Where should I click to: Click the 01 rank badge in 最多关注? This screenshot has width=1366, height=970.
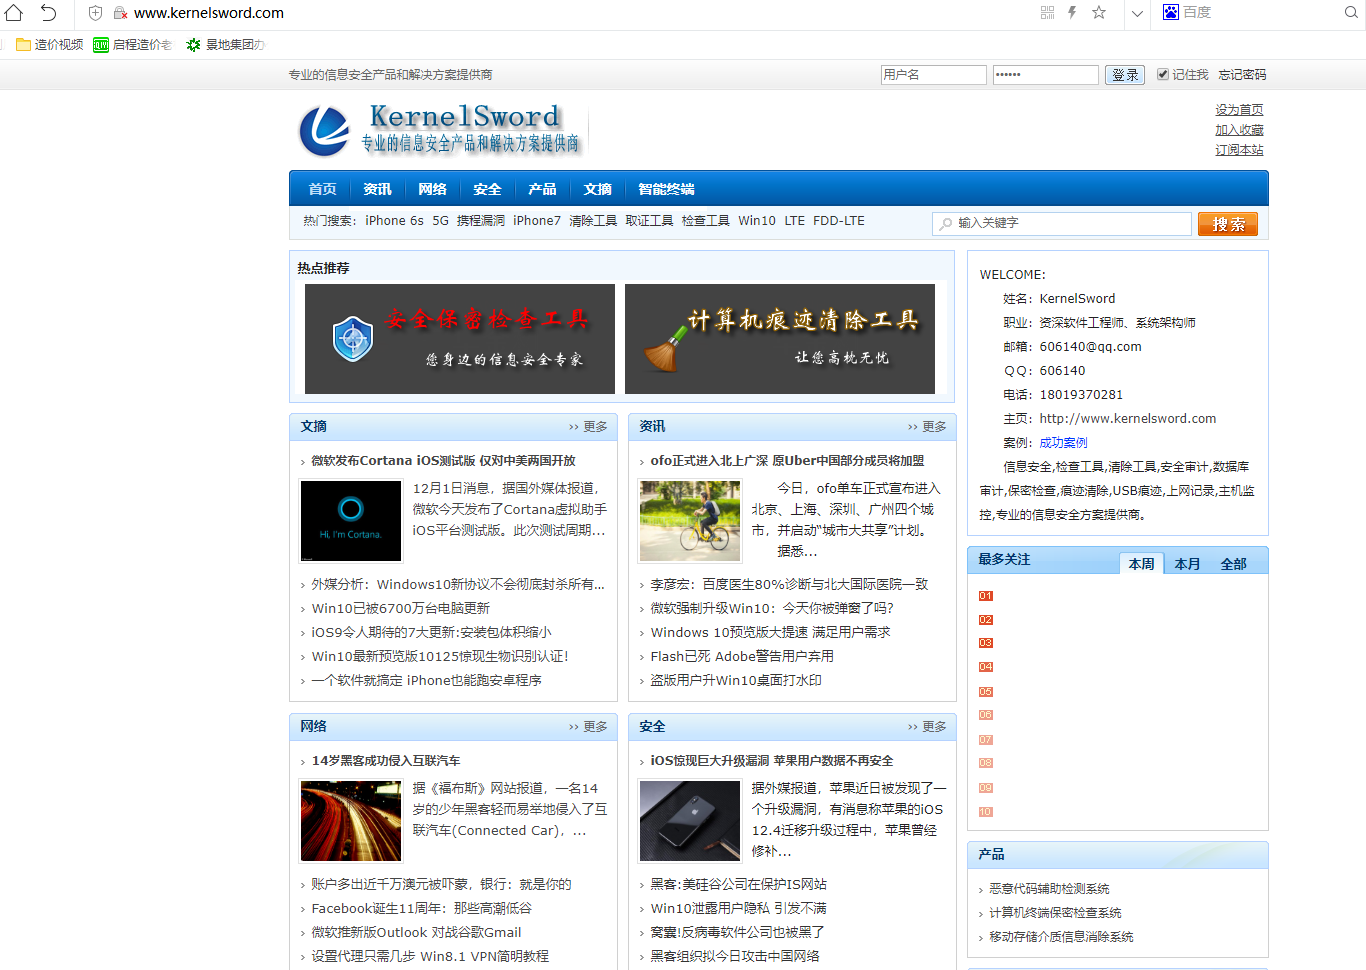coord(986,596)
